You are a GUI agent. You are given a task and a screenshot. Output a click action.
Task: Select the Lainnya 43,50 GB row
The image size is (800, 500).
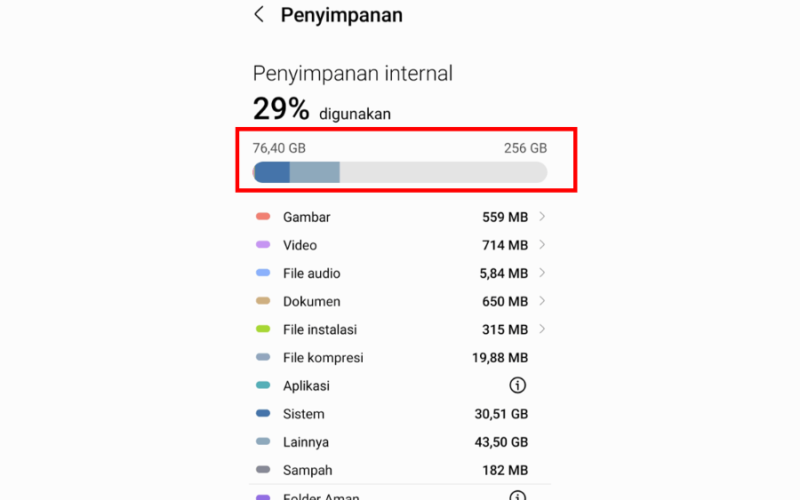pos(400,442)
